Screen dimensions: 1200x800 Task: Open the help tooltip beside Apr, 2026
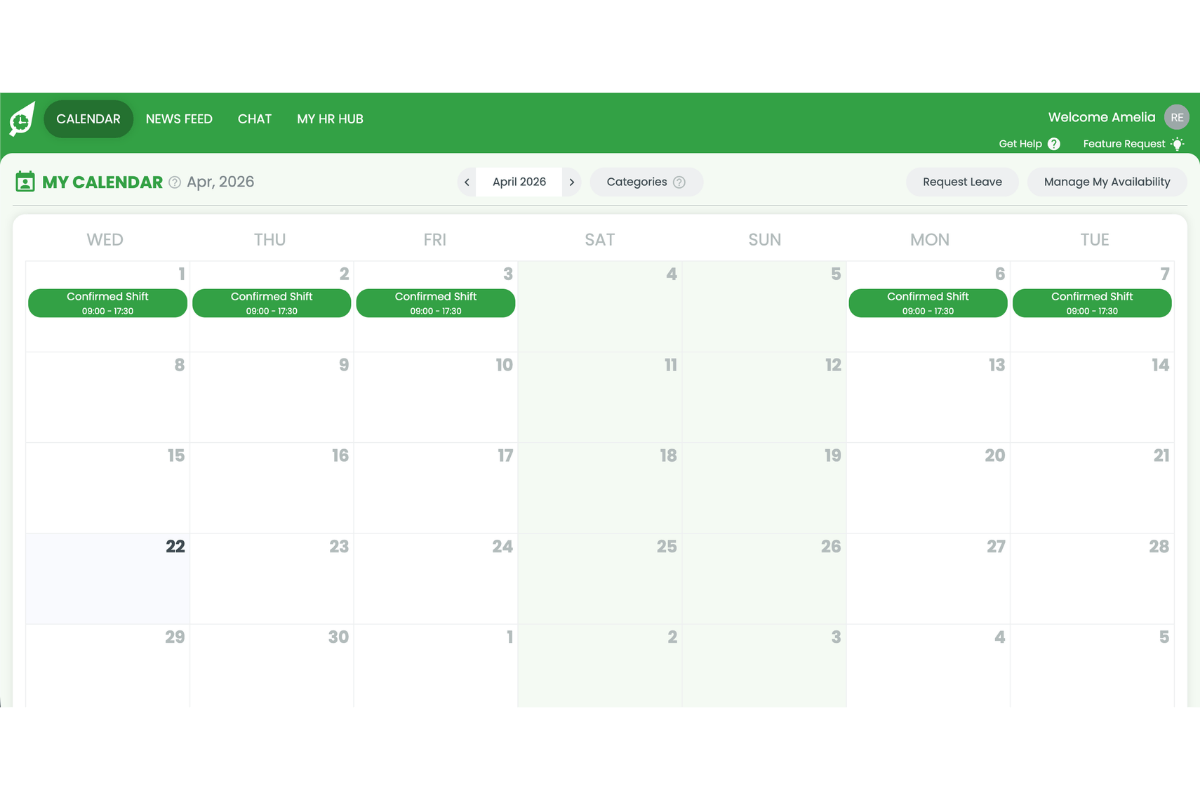tap(173, 181)
